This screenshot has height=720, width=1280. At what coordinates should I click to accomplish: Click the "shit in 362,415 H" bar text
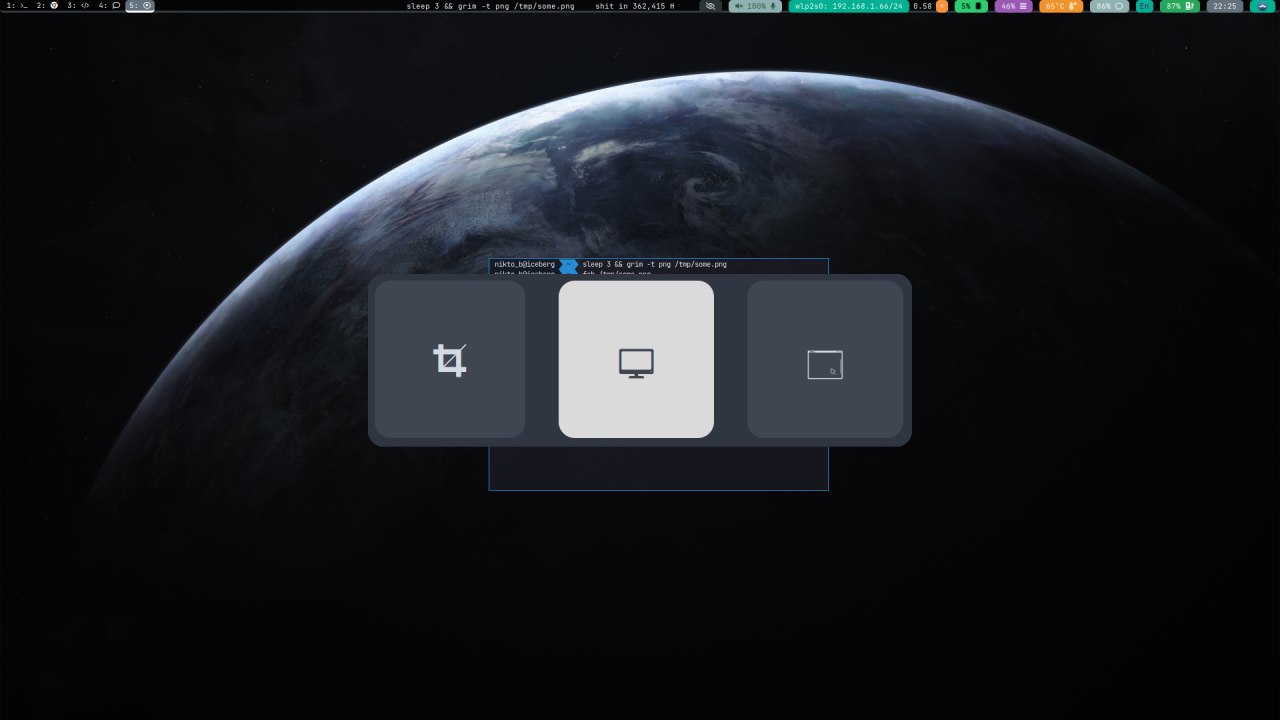pos(634,6)
